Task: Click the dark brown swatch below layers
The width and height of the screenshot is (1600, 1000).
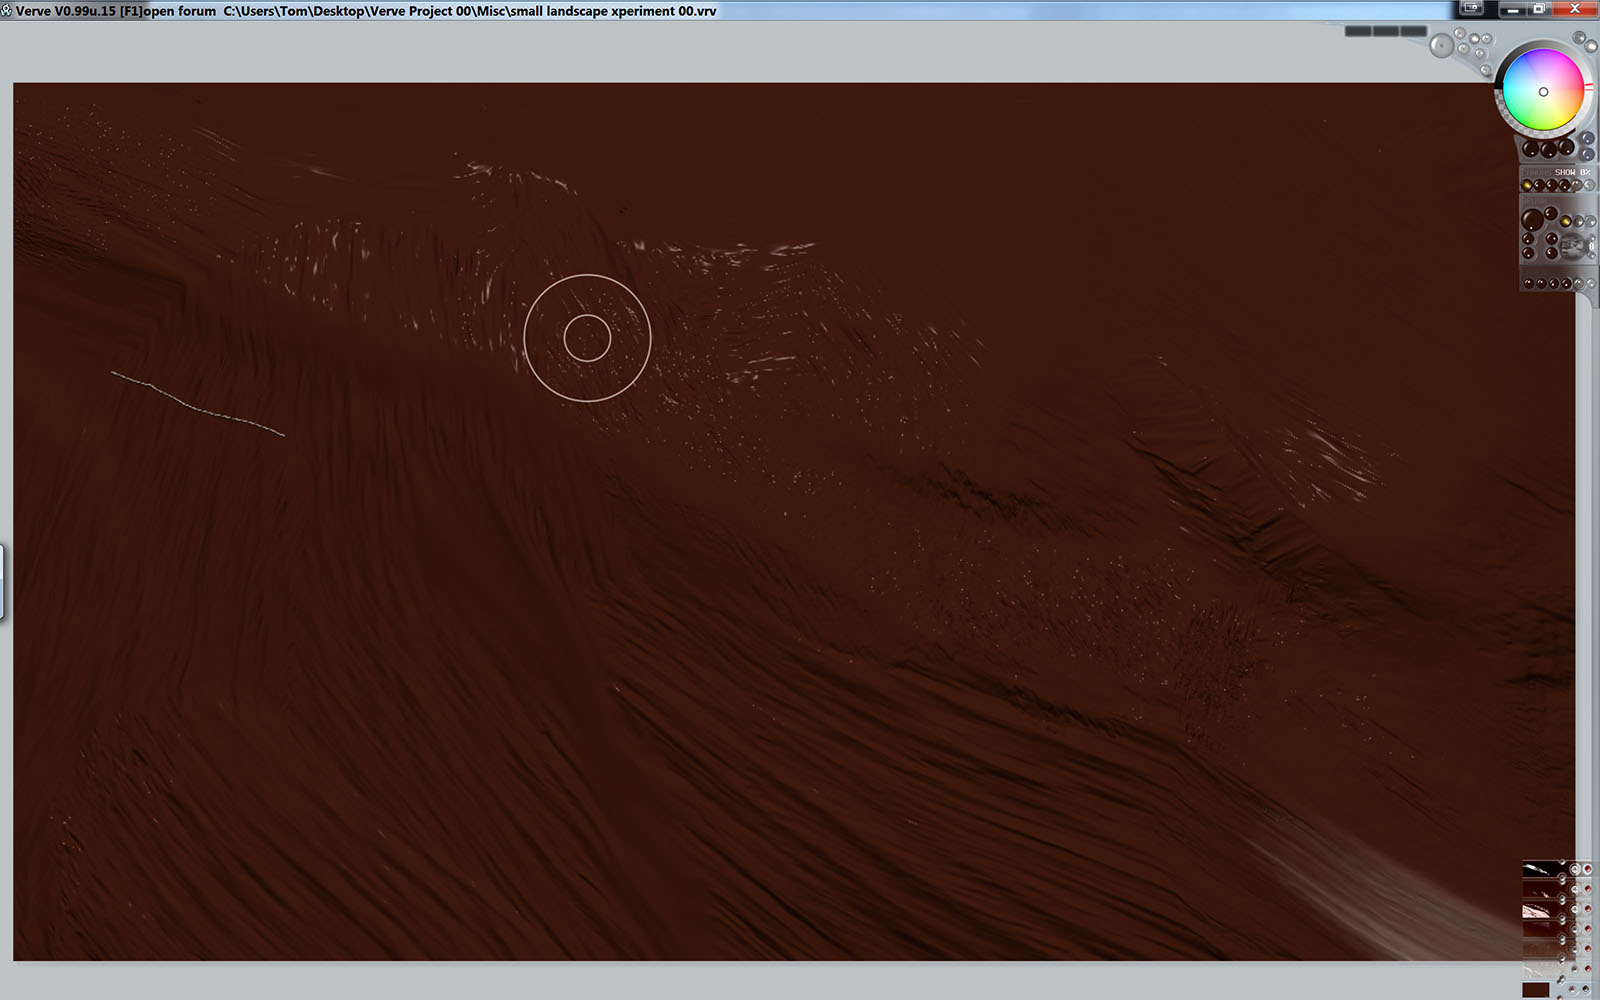Action: click(1535, 990)
